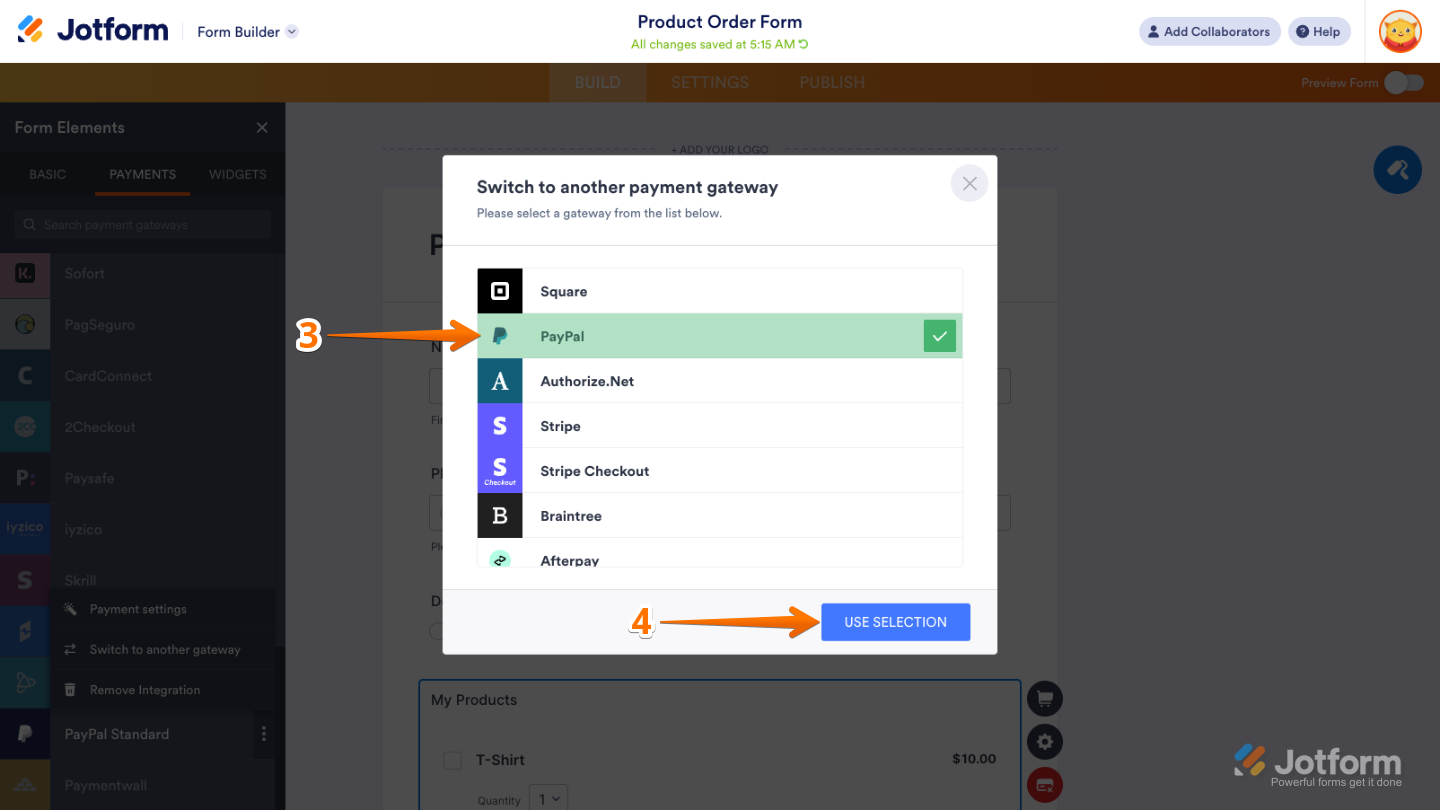Viewport: 1440px width, 810px height.
Task: Click the Square gateway icon
Action: 500,291
